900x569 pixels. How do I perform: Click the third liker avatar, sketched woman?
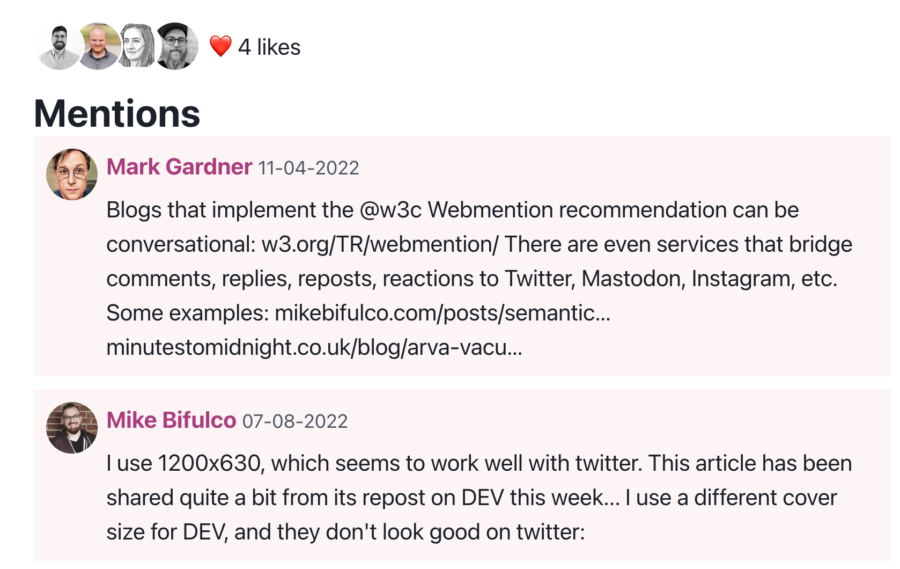point(138,47)
